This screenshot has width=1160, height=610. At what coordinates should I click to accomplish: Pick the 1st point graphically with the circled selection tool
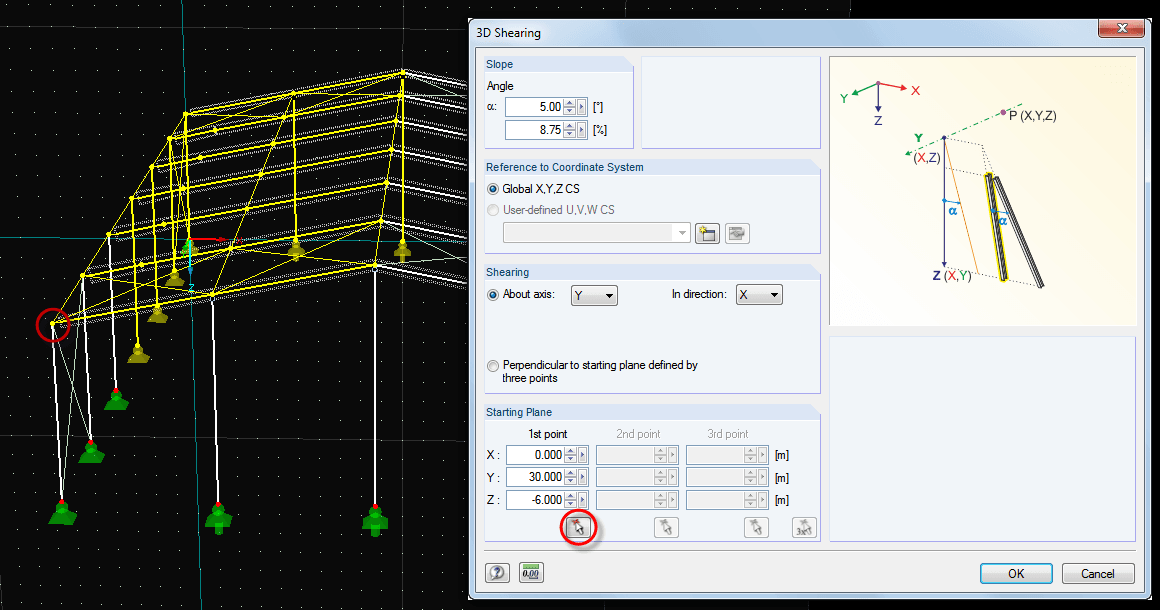pyautogui.click(x=578, y=527)
